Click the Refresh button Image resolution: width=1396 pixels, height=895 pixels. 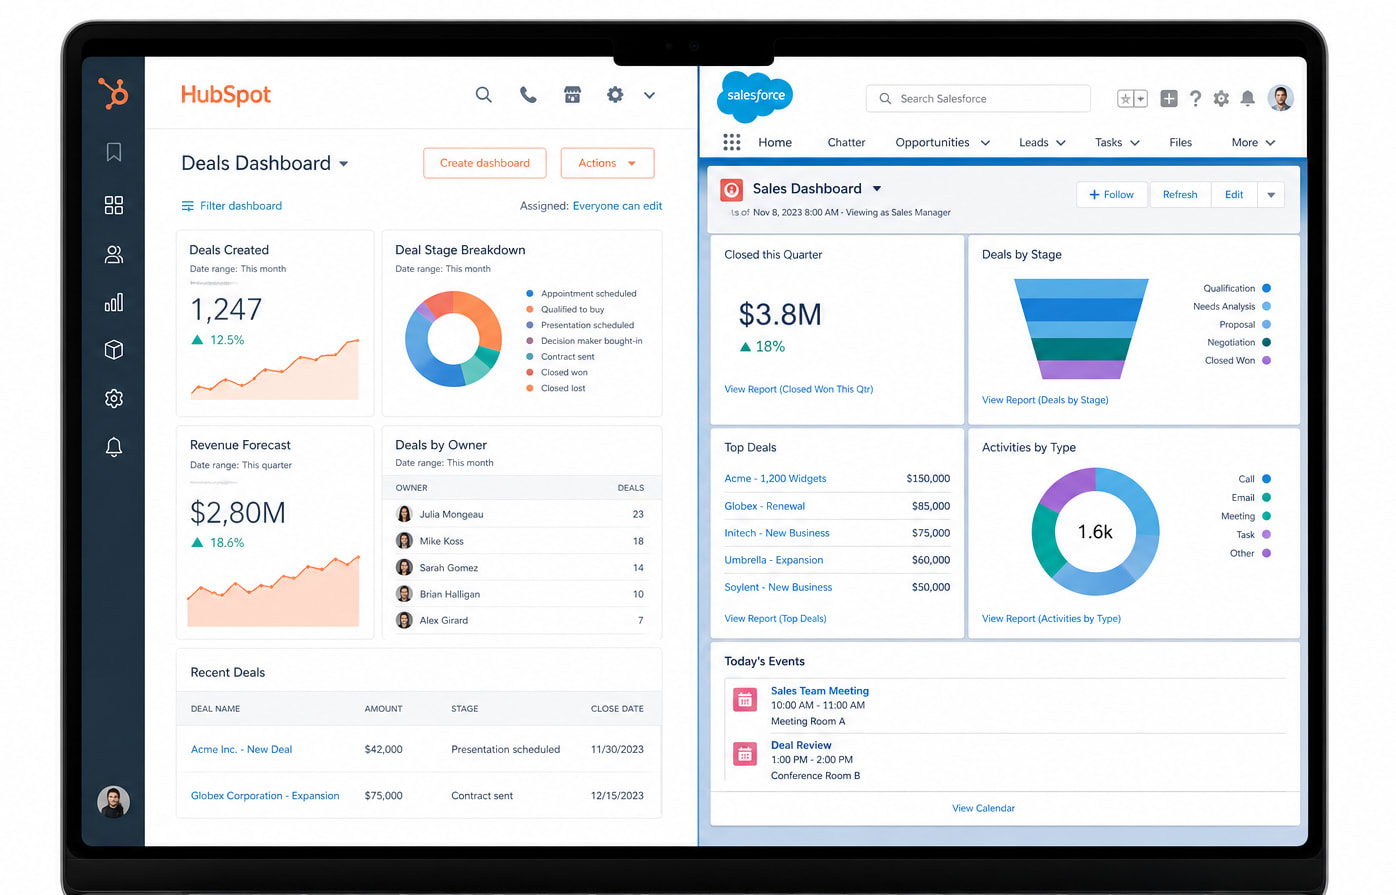pyautogui.click(x=1180, y=195)
